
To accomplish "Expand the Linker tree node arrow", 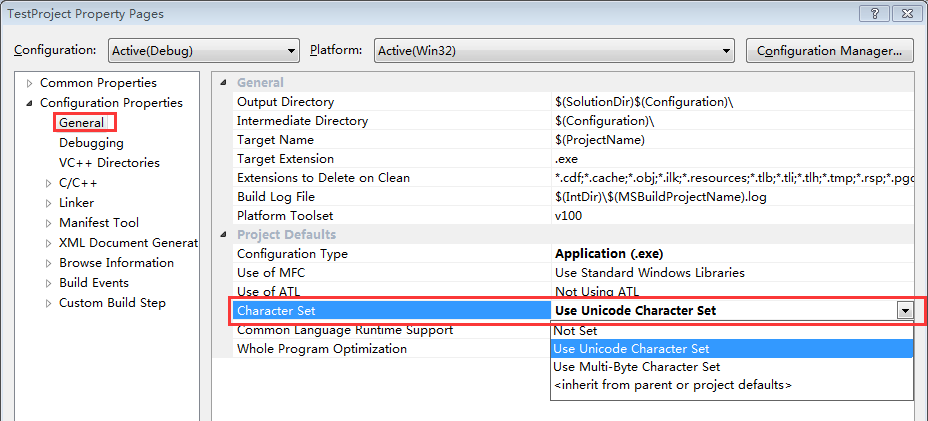I will (x=49, y=203).
